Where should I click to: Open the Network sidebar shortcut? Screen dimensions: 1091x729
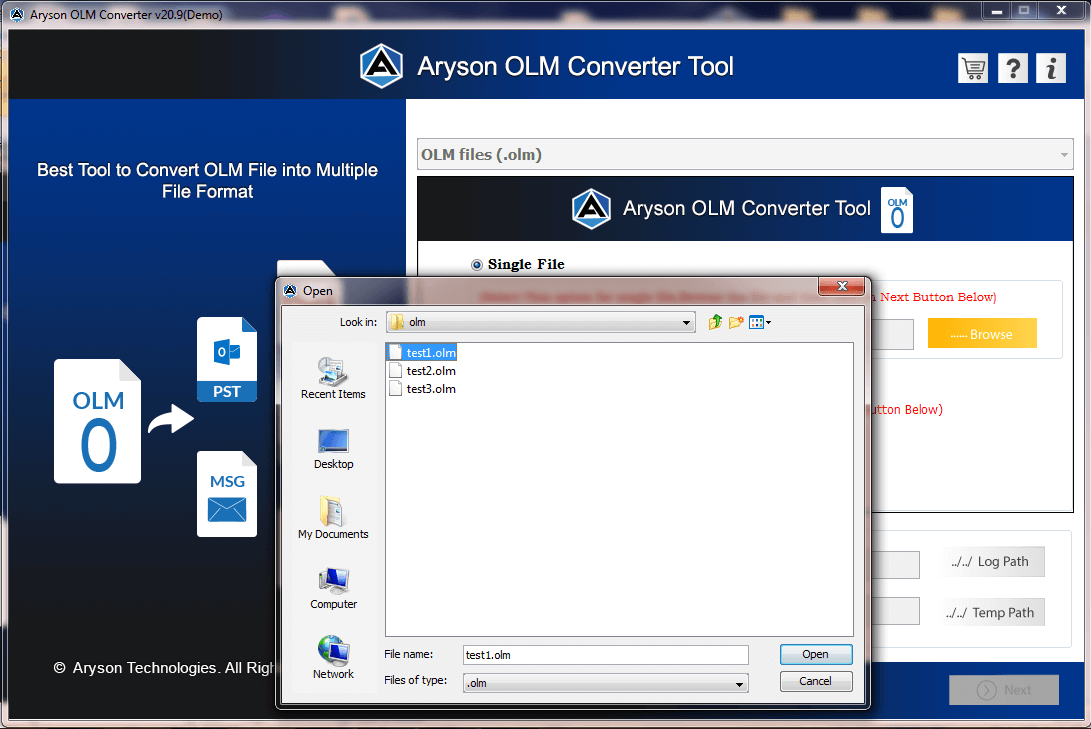(x=333, y=655)
